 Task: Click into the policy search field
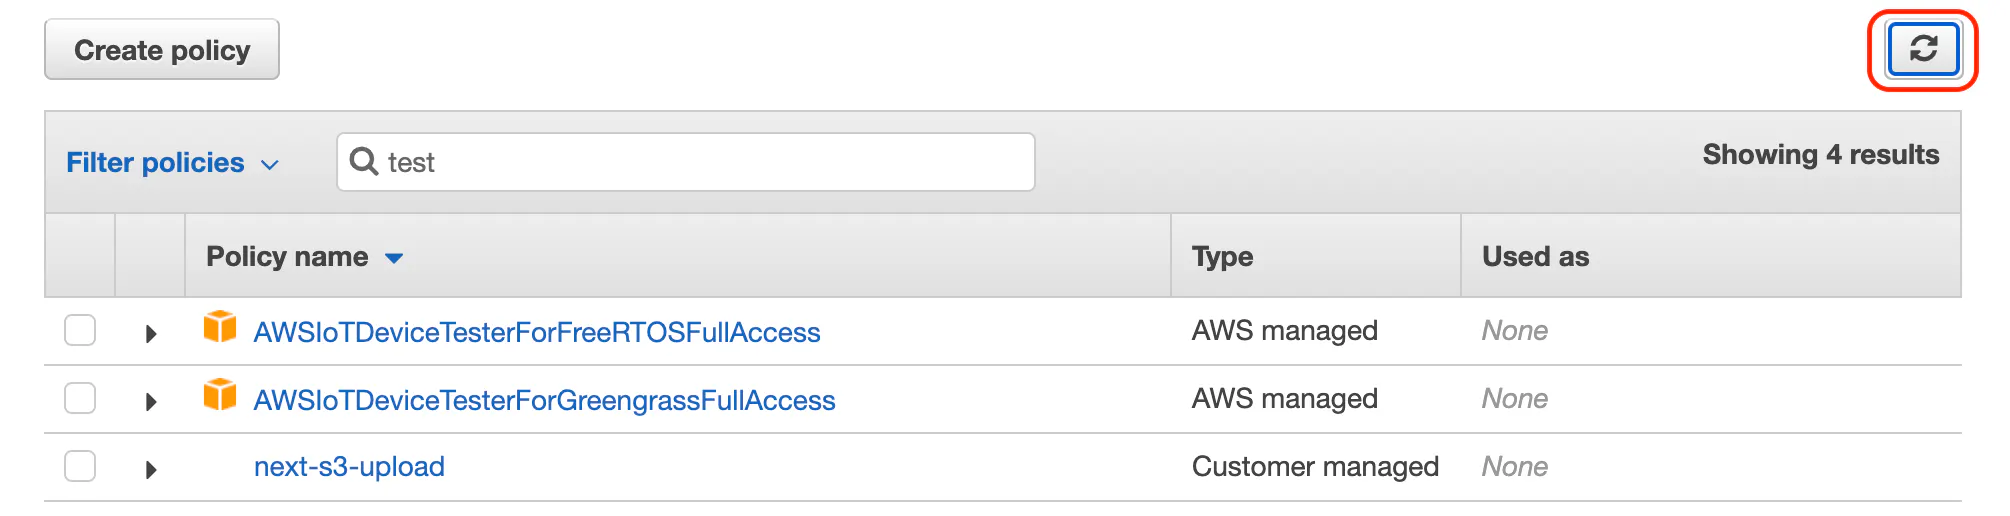pyautogui.click(x=700, y=162)
